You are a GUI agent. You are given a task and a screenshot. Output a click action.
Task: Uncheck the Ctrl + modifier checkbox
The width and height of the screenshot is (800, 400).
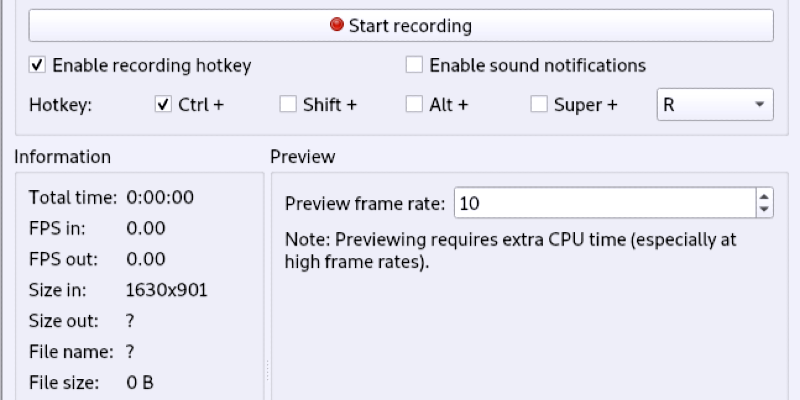click(164, 104)
